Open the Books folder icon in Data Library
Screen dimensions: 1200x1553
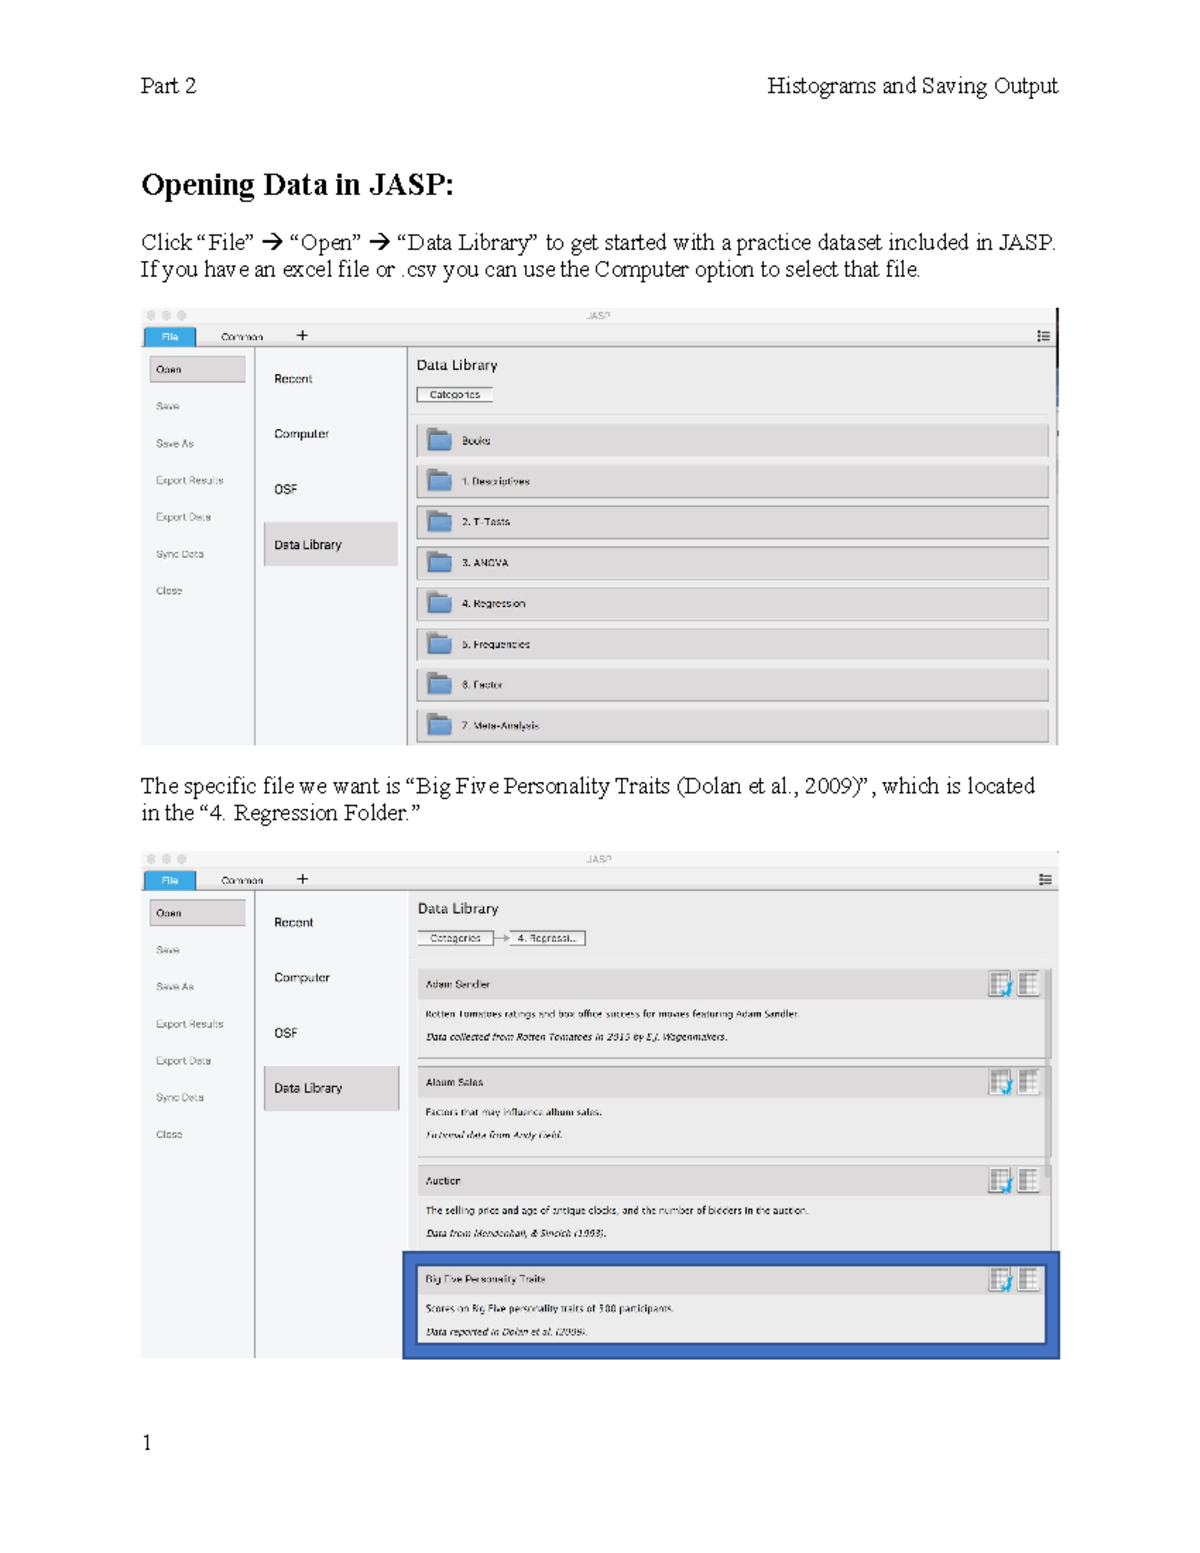click(440, 440)
